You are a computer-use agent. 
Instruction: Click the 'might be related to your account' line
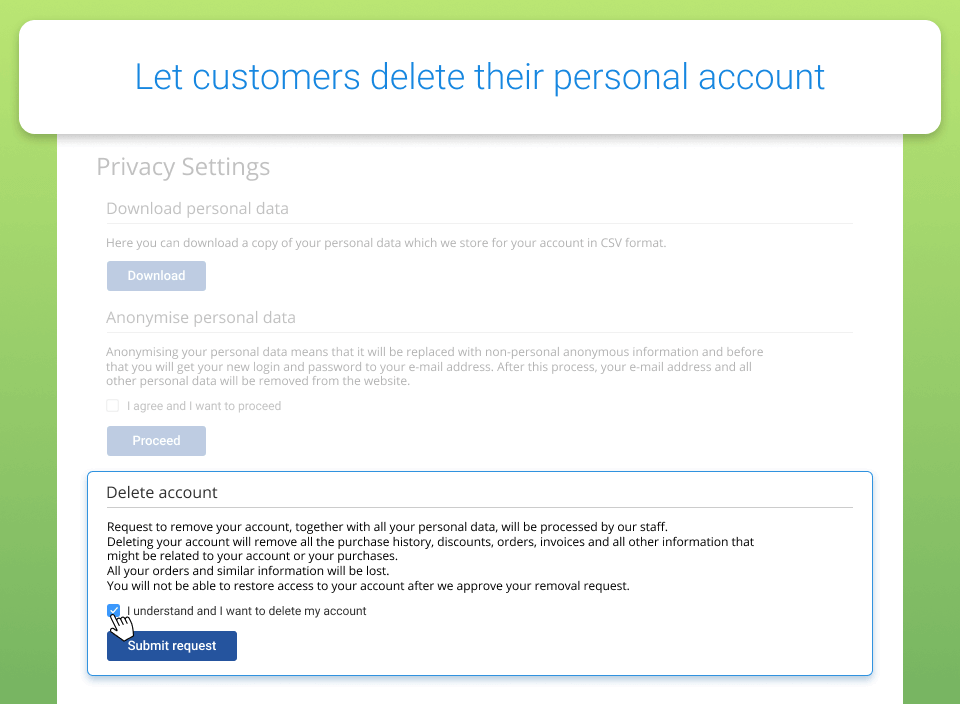(x=252, y=556)
